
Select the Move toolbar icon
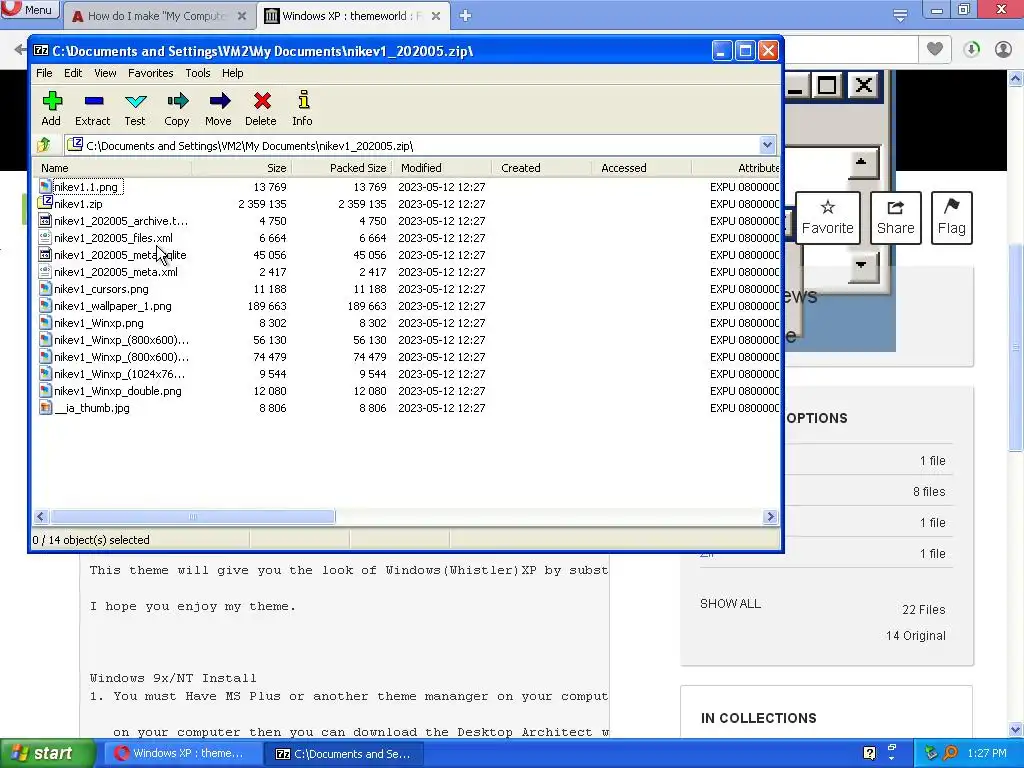pyautogui.click(x=219, y=108)
